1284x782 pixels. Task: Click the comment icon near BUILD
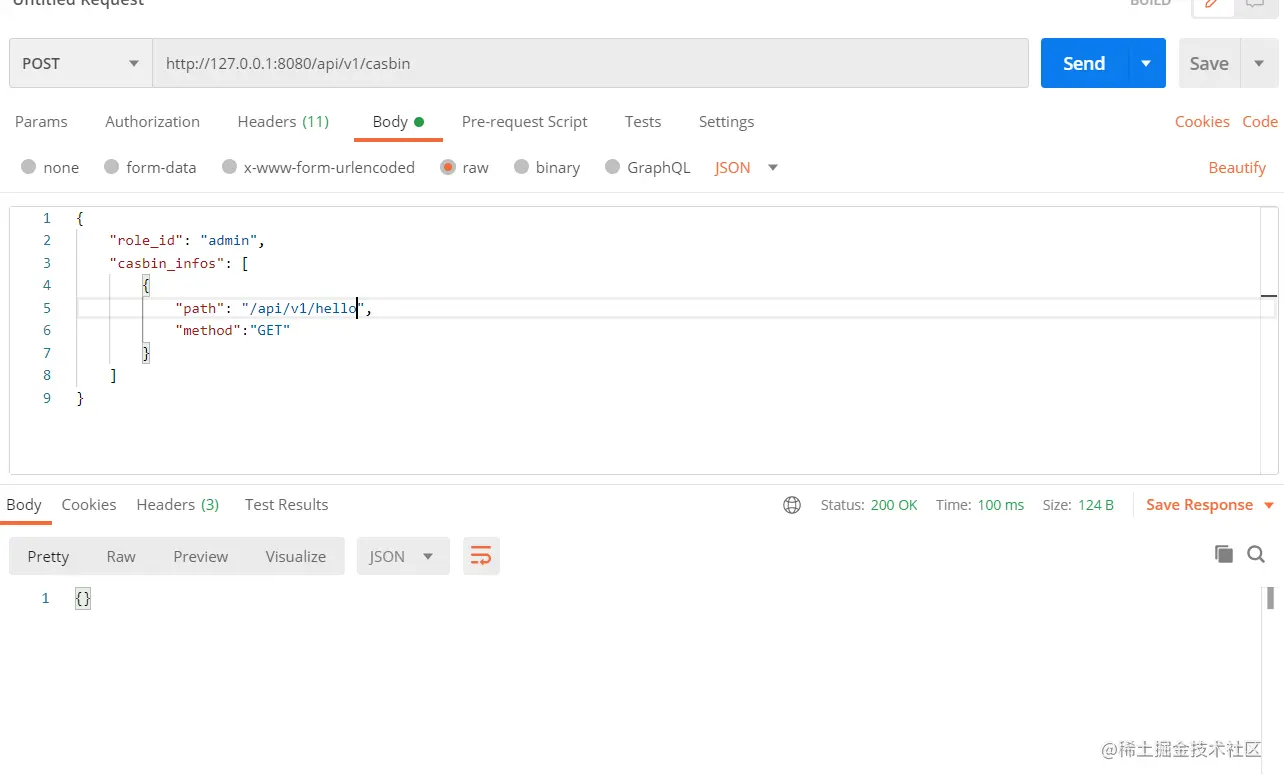1255,5
